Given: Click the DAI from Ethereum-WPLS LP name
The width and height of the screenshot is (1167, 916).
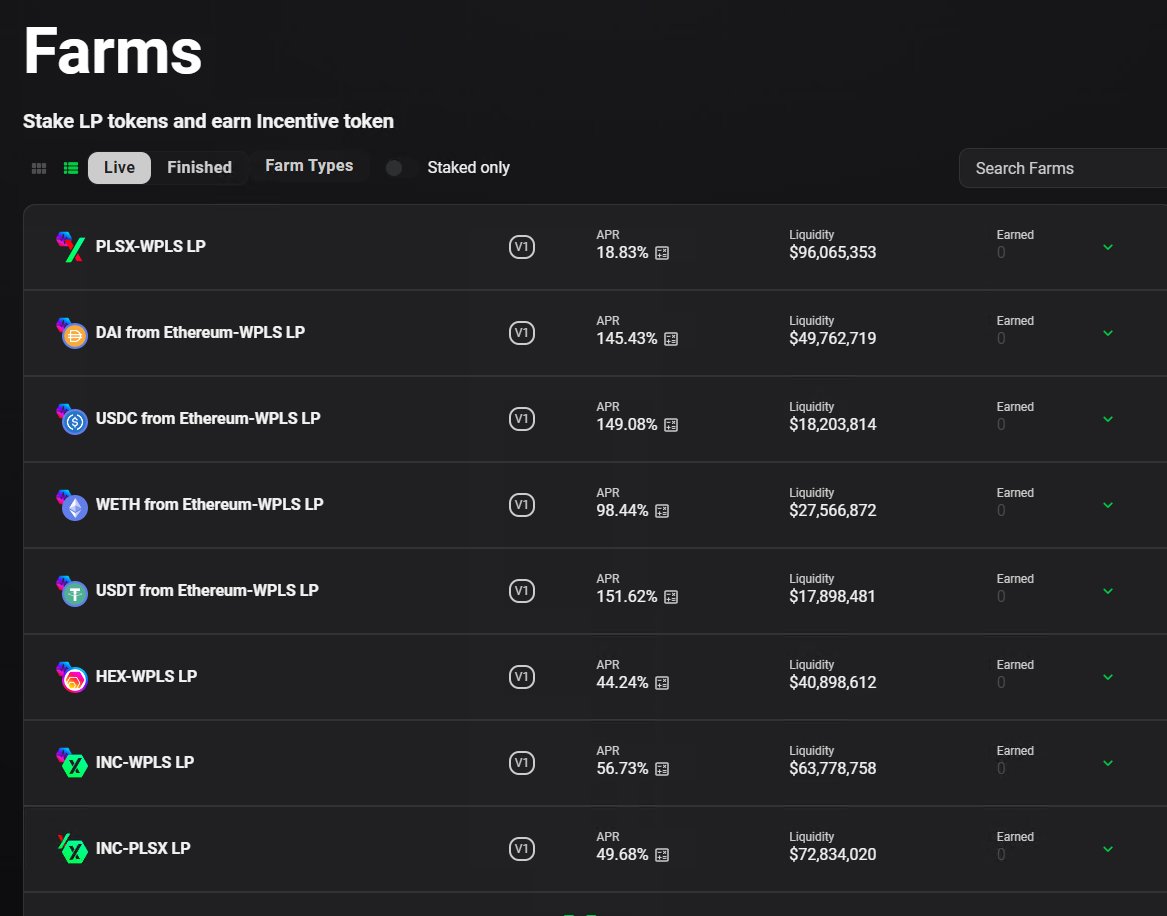Looking at the screenshot, I should (200, 332).
